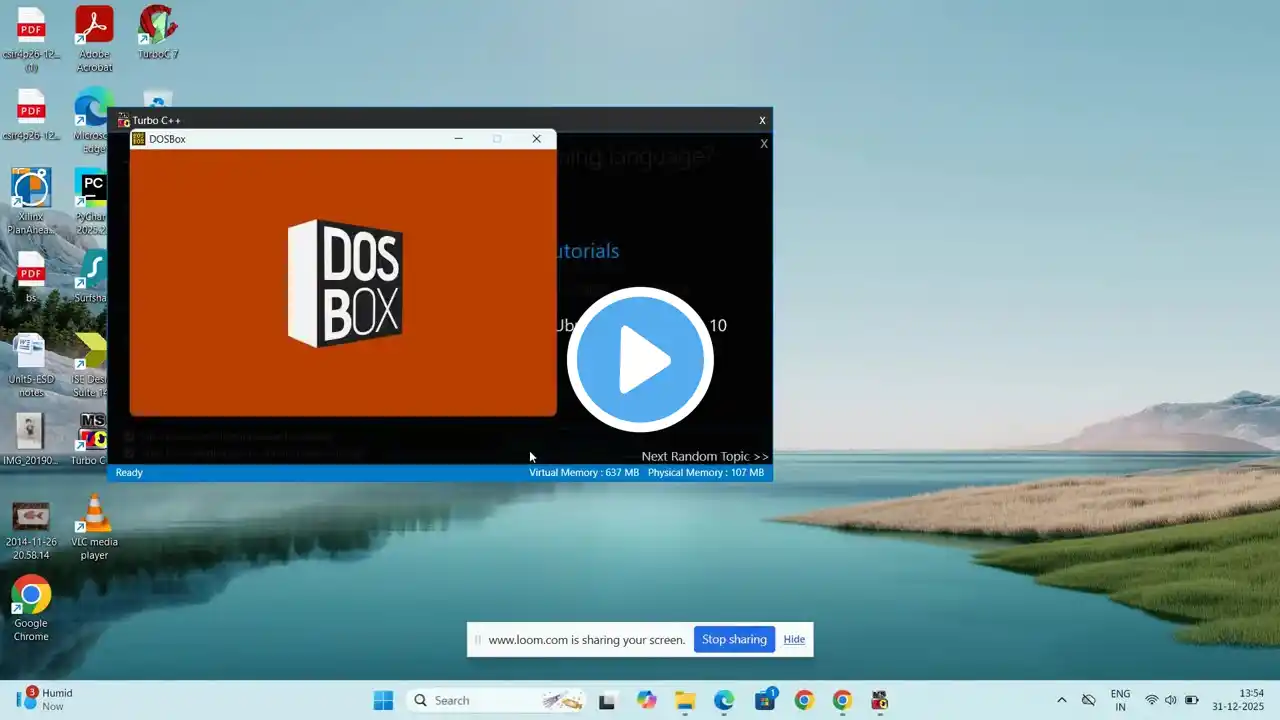Open the volume speaker tray icon
Screen dimensions: 1280x720
[x=1171, y=700]
